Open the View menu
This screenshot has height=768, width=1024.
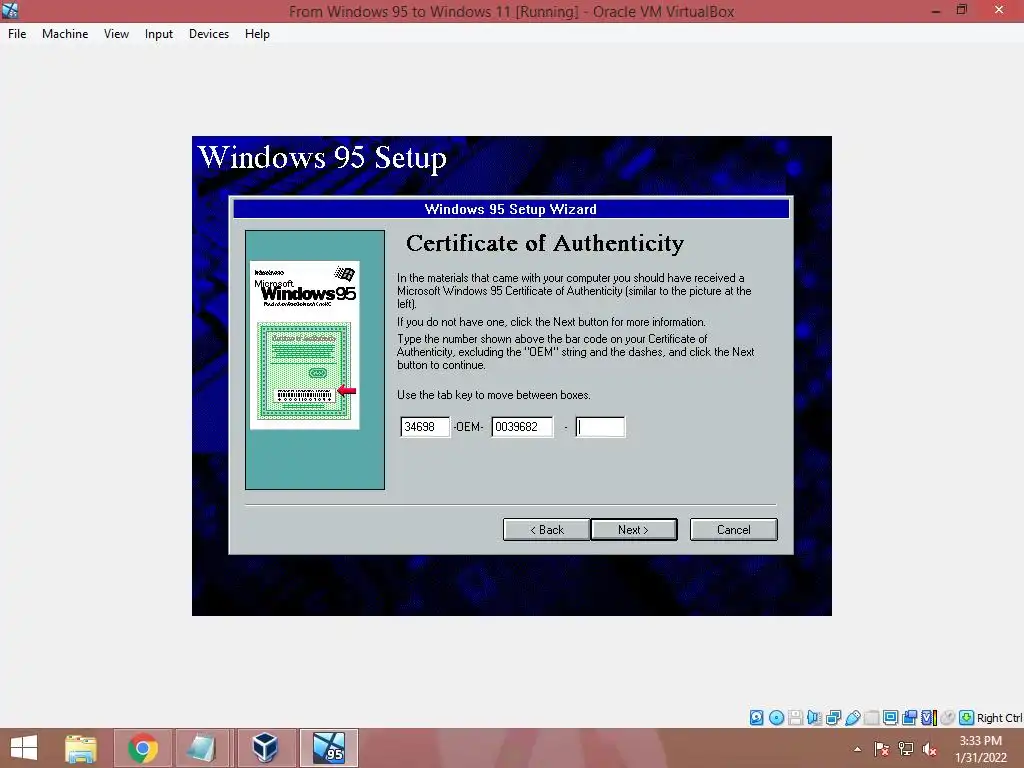pyautogui.click(x=116, y=34)
